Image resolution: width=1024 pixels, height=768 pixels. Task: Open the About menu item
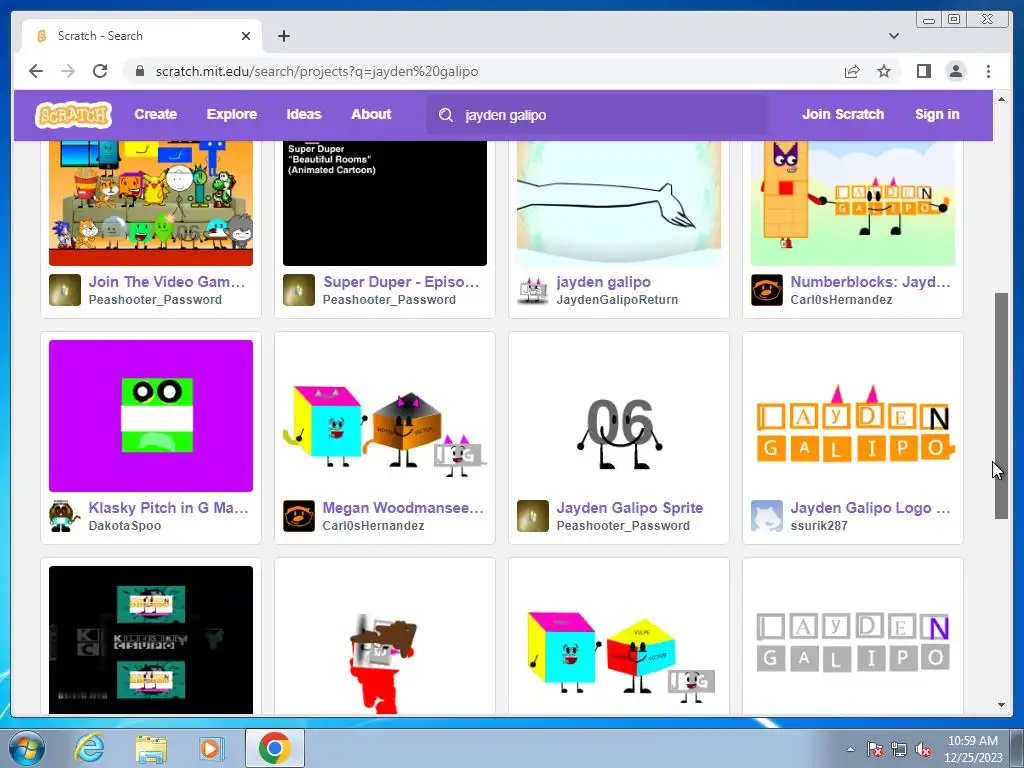(x=371, y=114)
